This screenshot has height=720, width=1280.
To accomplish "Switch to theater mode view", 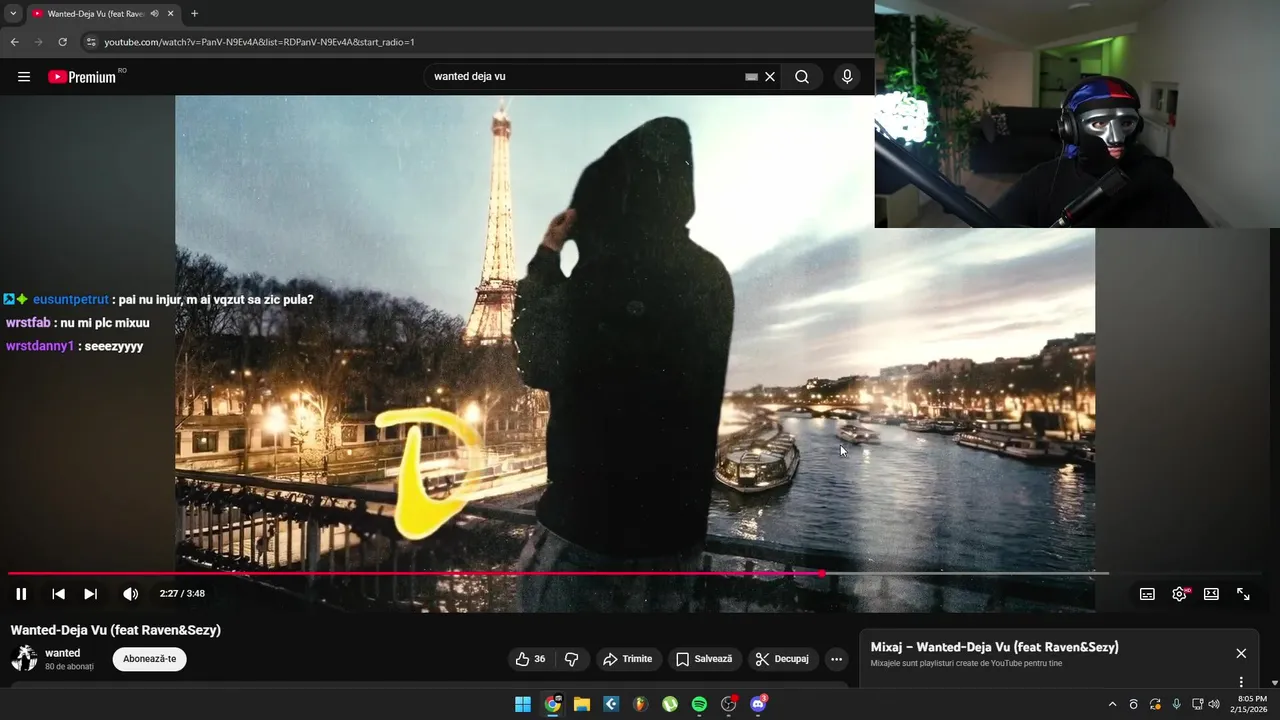I will pos(1211,594).
